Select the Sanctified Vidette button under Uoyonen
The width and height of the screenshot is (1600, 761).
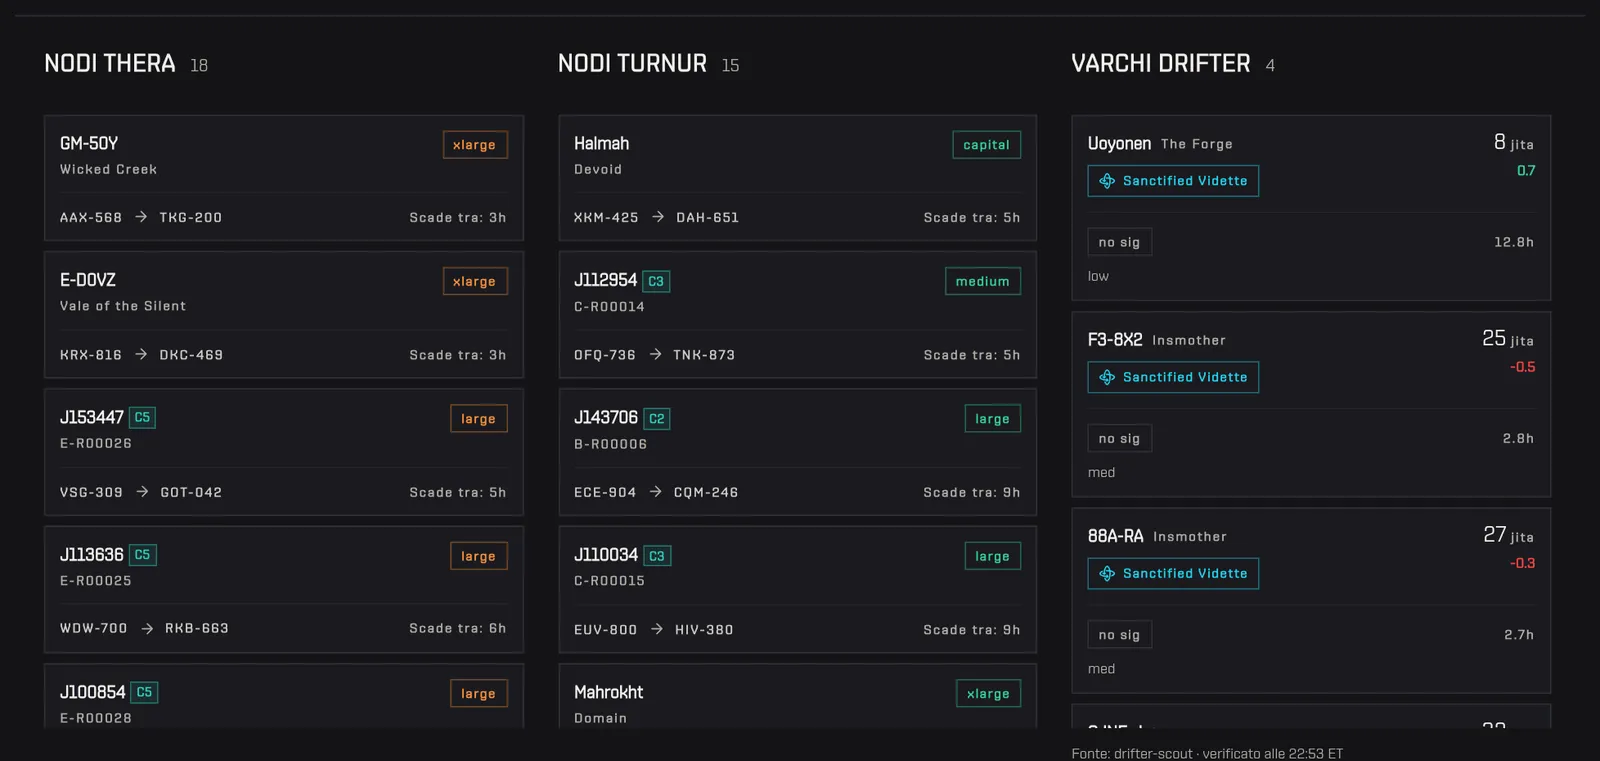(1173, 181)
